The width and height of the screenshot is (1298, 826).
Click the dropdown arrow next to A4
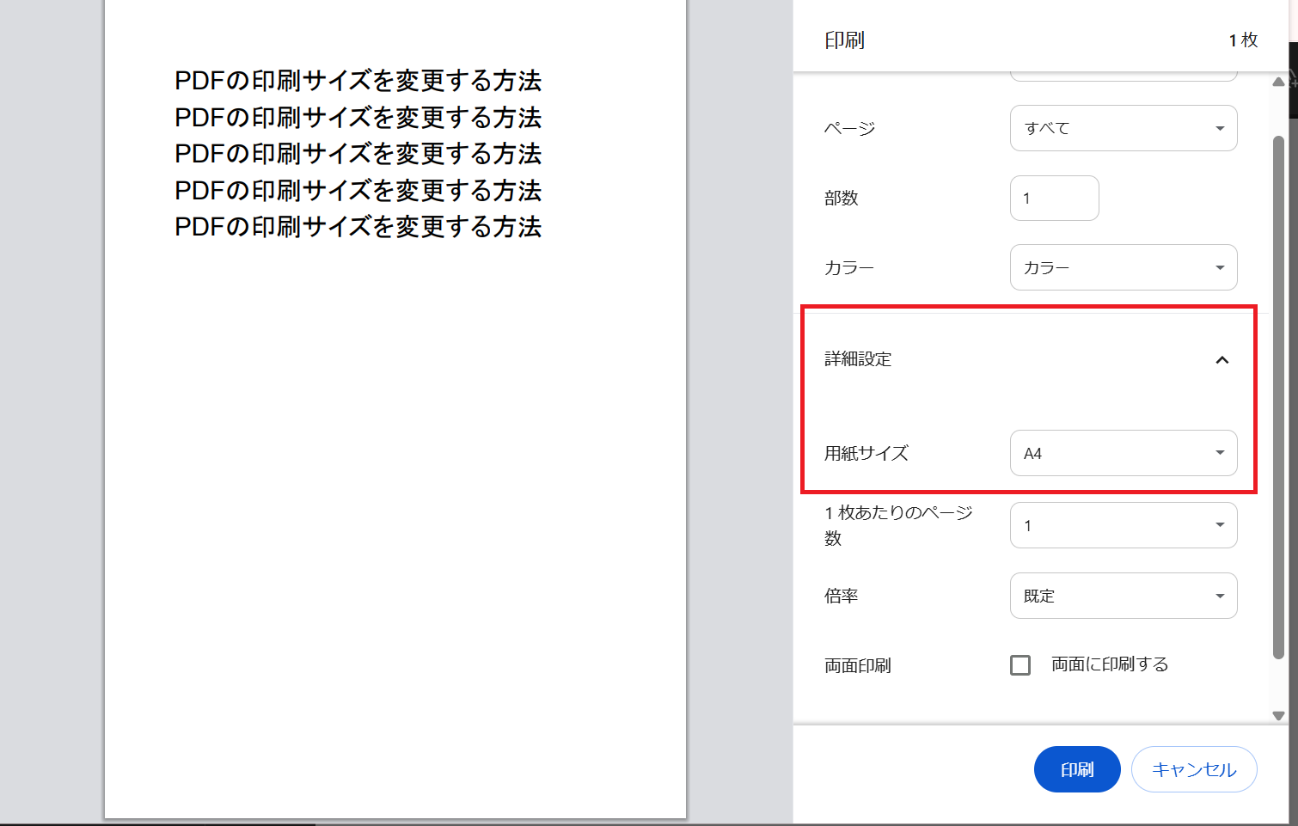(x=1219, y=453)
